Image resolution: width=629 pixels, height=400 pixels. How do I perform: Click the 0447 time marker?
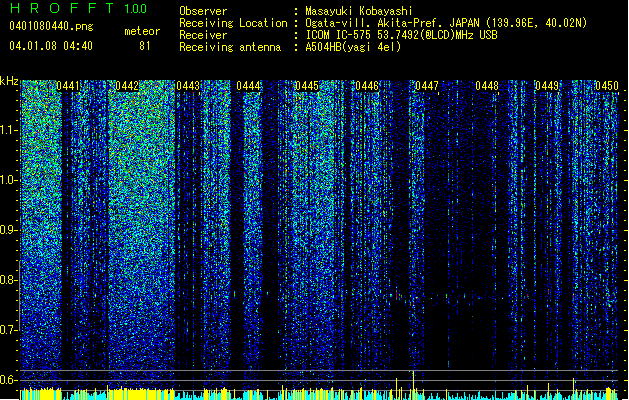tap(427, 86)
